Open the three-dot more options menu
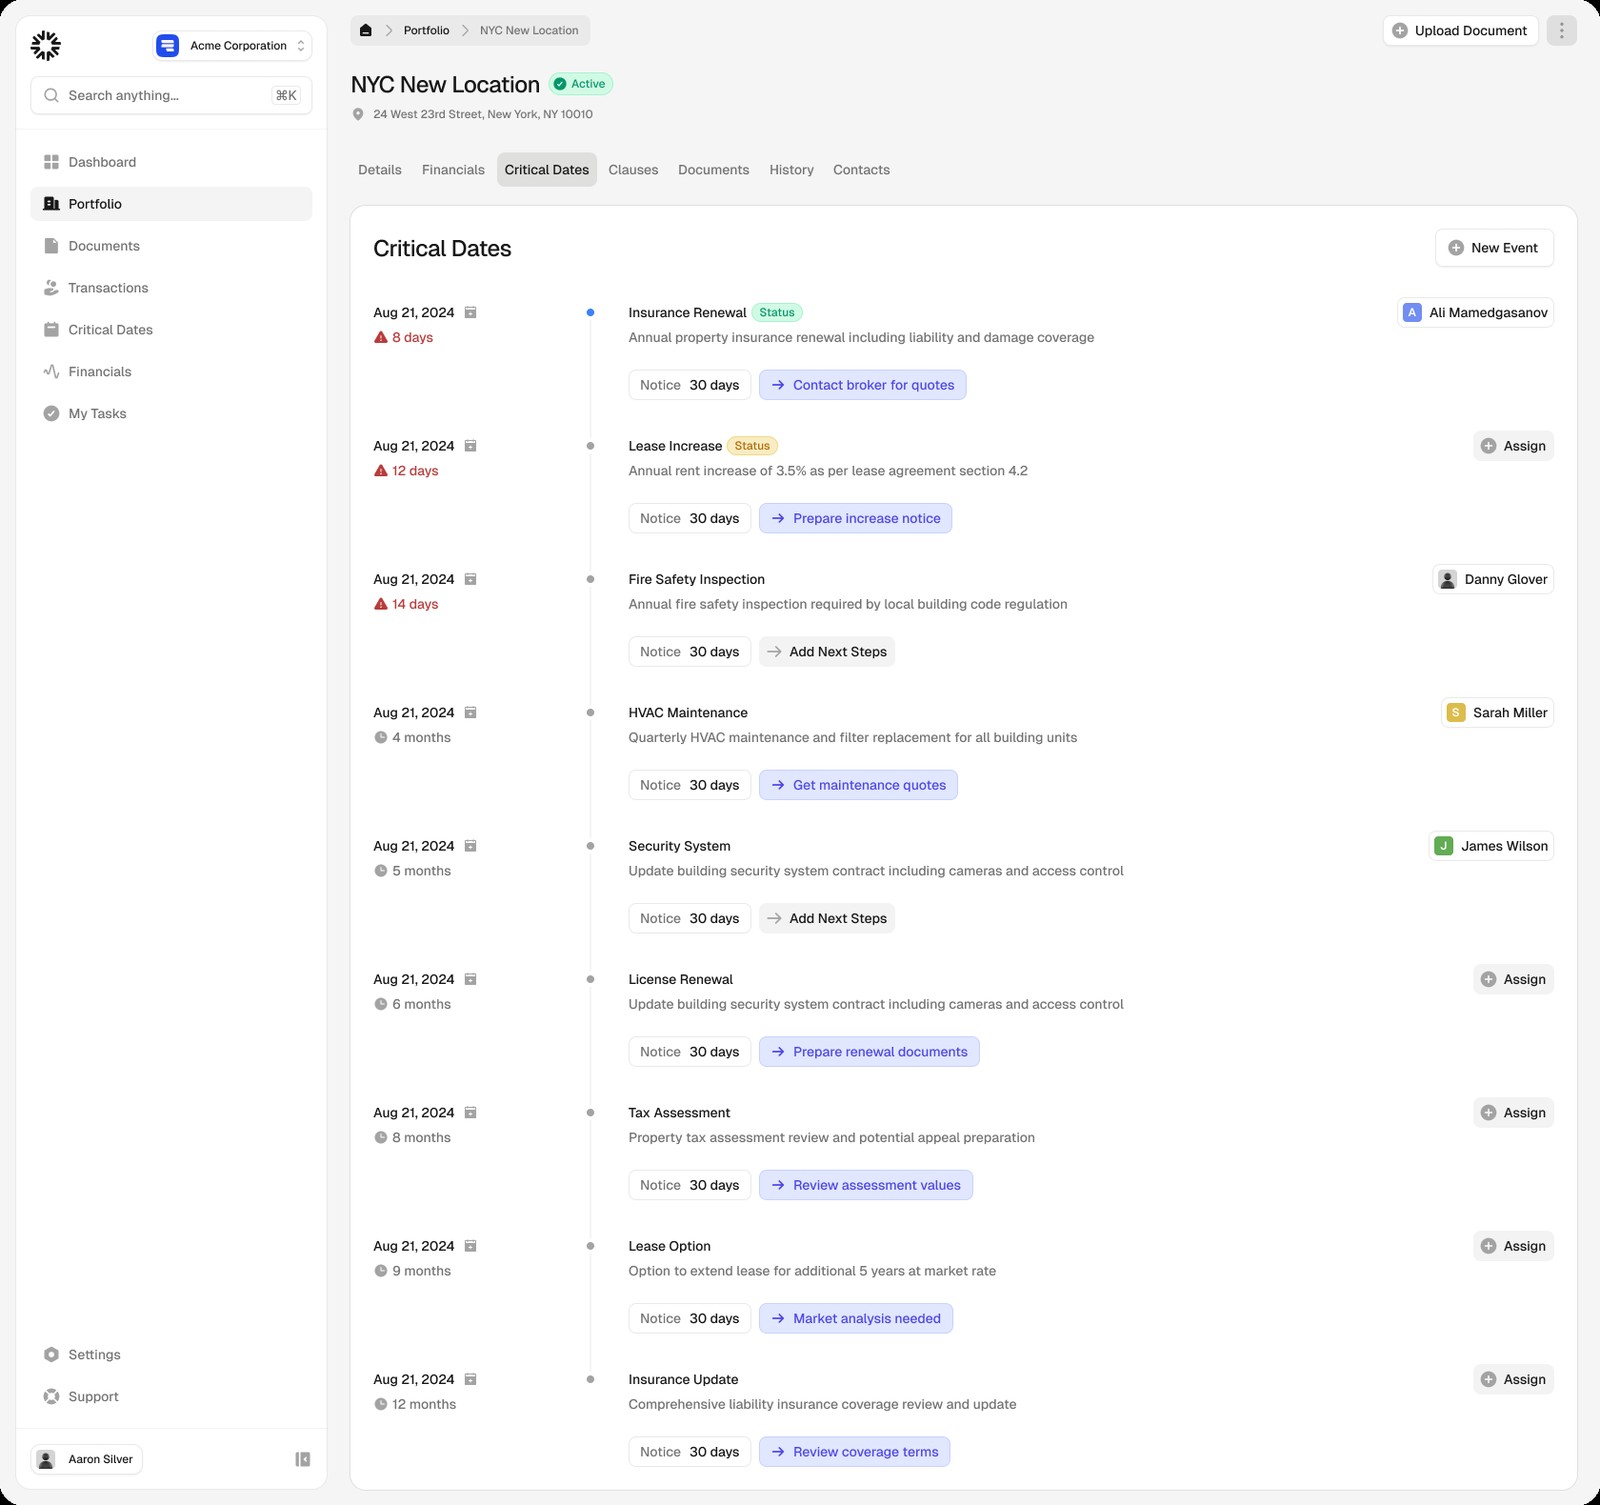 tap(1561, 30)
